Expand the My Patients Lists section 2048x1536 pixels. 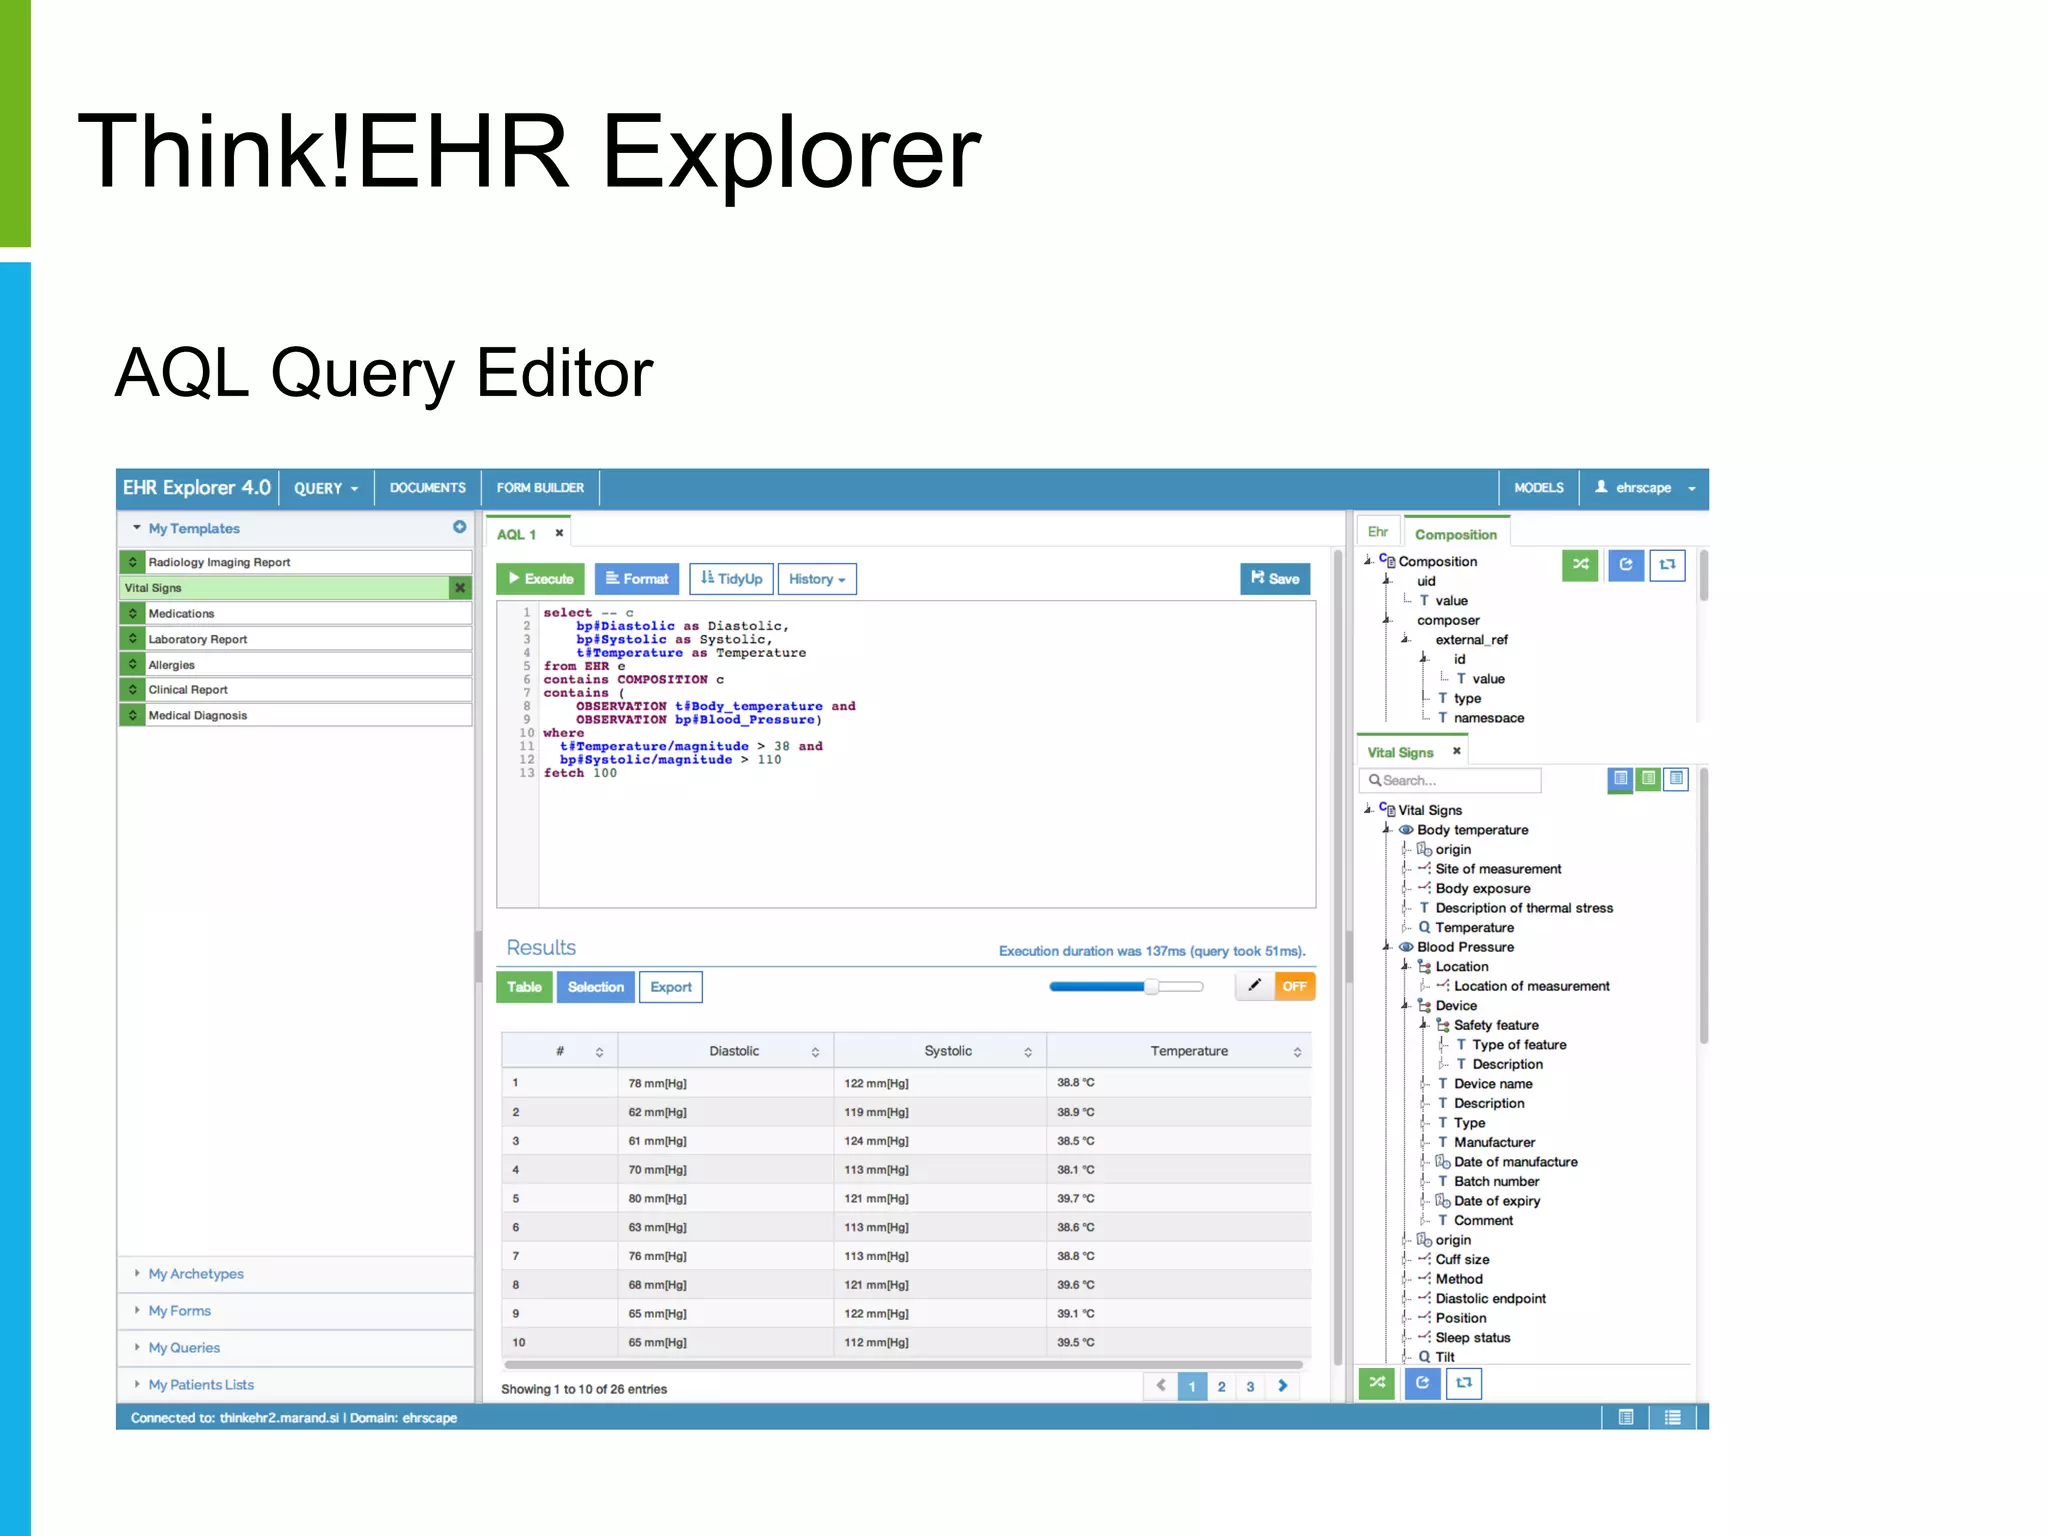137,1384
